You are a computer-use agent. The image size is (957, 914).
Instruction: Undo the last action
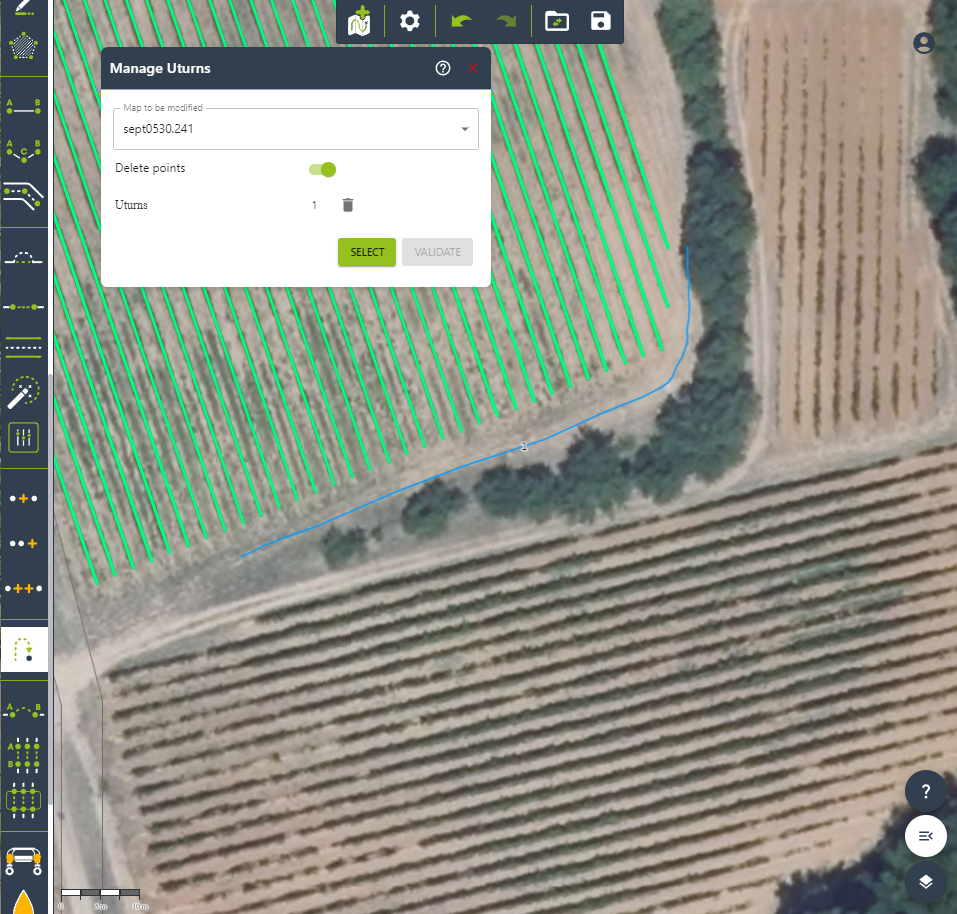(x=461, y=21)
